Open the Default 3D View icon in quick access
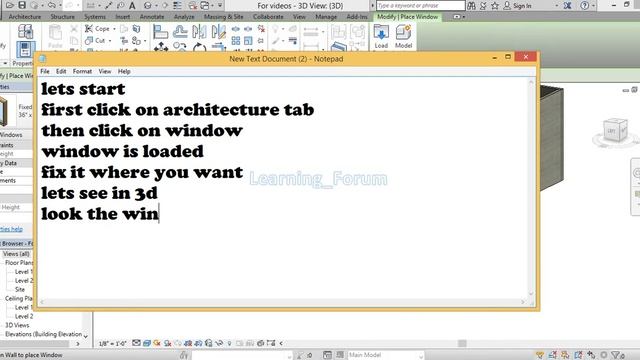The width and height of the screenshot is (640, 360). pyautogui.click(x=148, y=5)
